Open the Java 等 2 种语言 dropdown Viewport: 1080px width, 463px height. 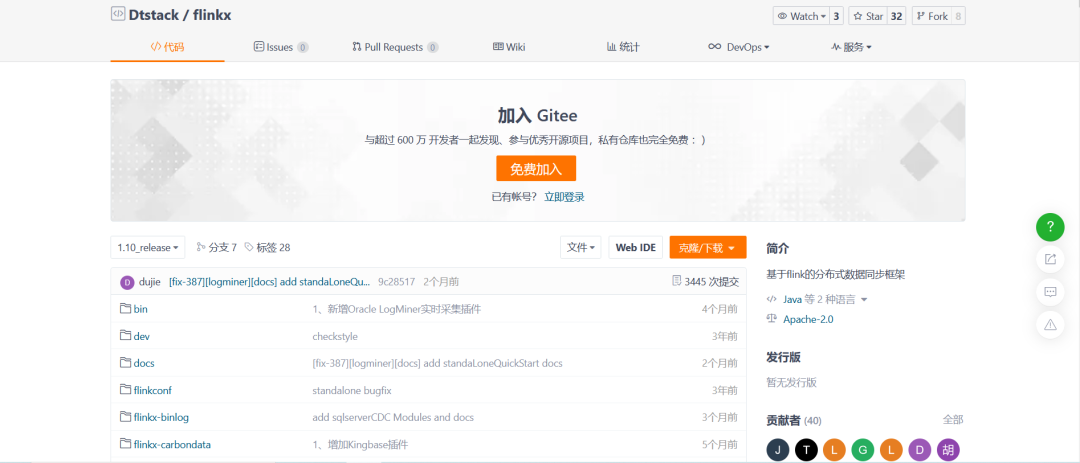click(817, 299)
